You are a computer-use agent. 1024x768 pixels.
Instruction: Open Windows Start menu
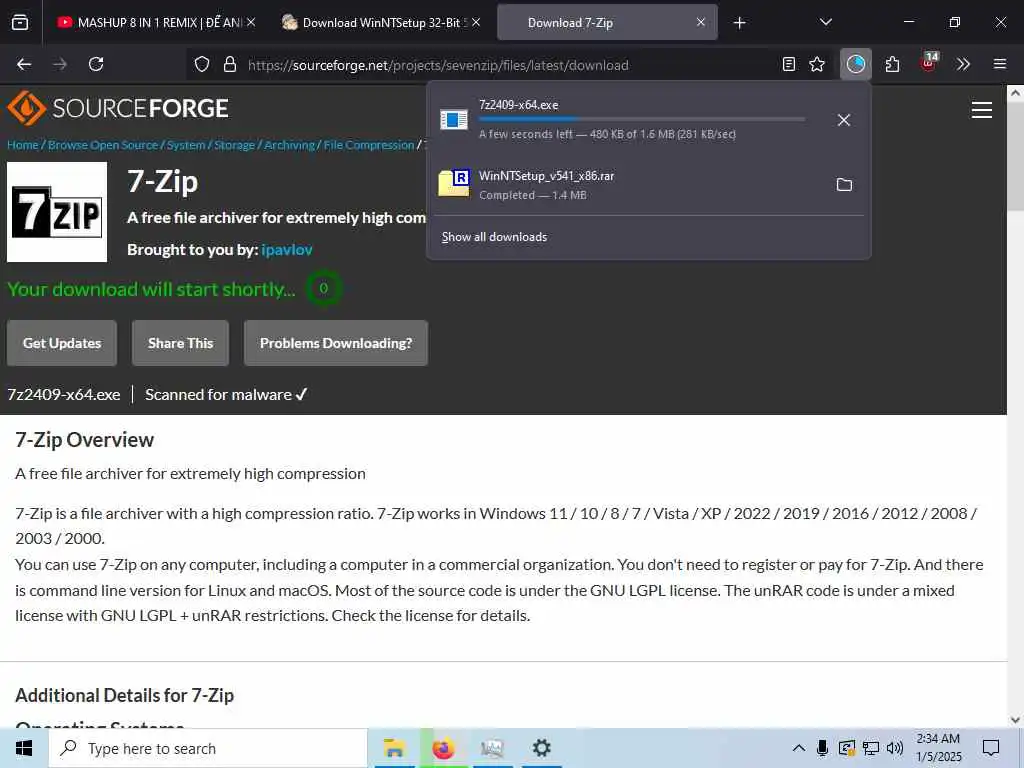click(24, 748)
